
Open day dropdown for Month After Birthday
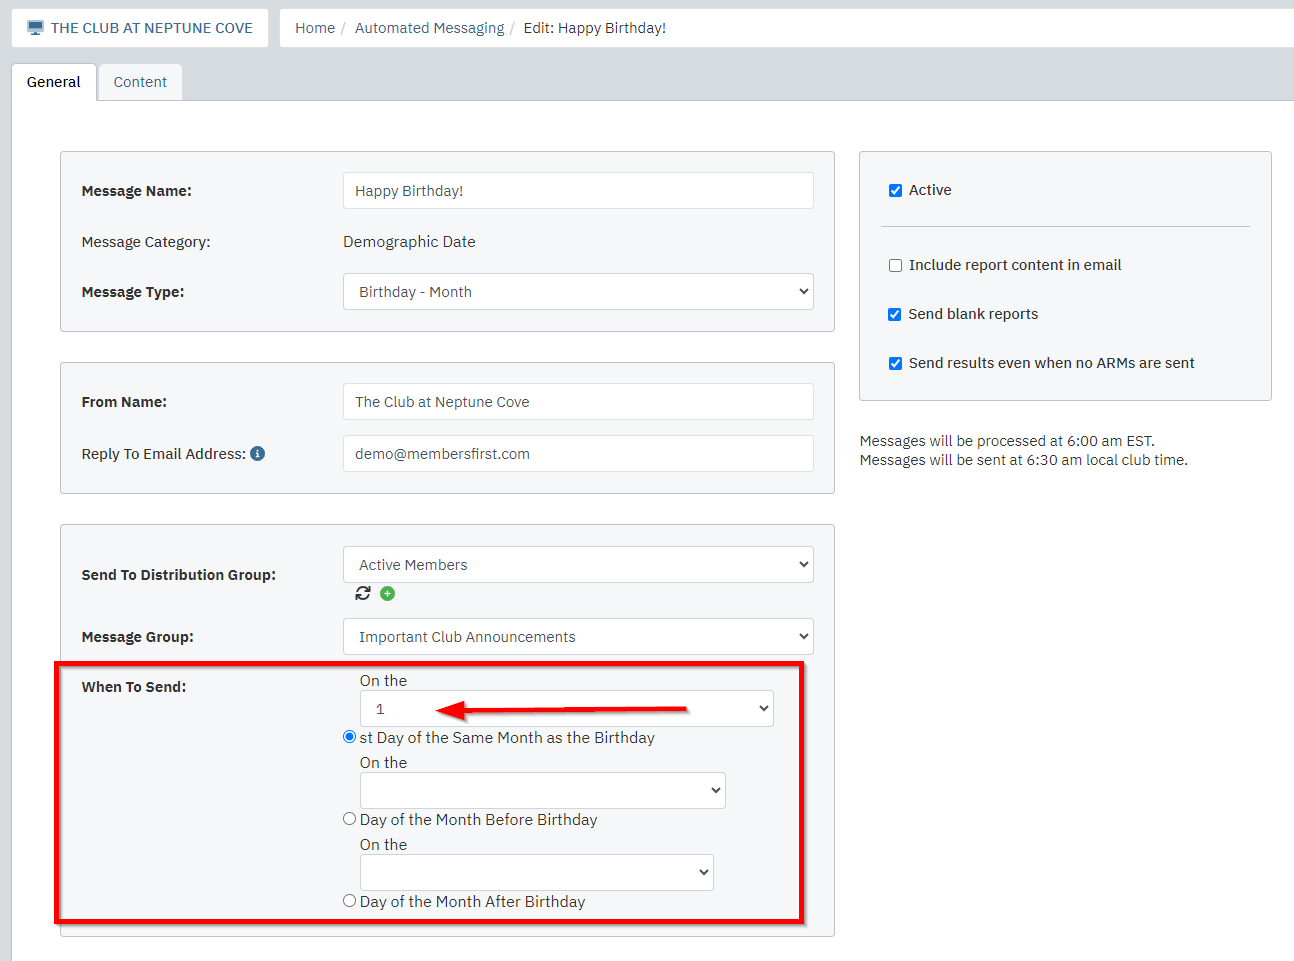536,873
